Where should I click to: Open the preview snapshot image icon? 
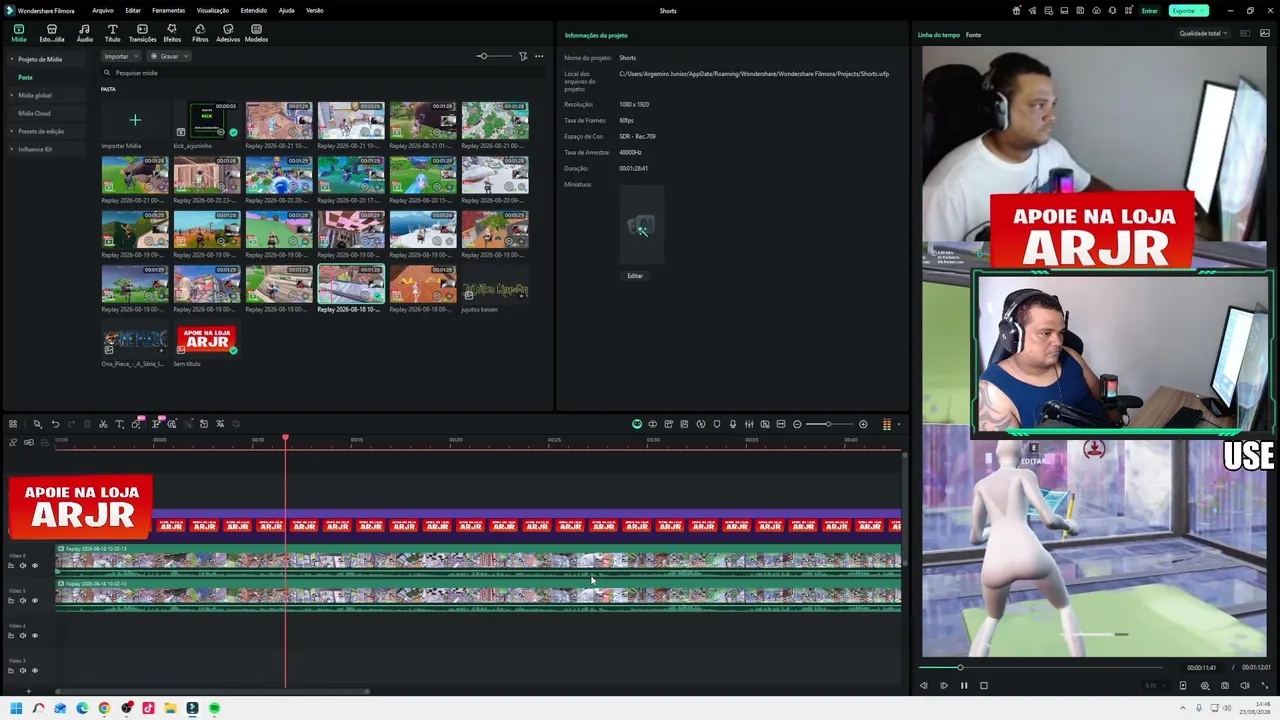tap(1265, 34)
